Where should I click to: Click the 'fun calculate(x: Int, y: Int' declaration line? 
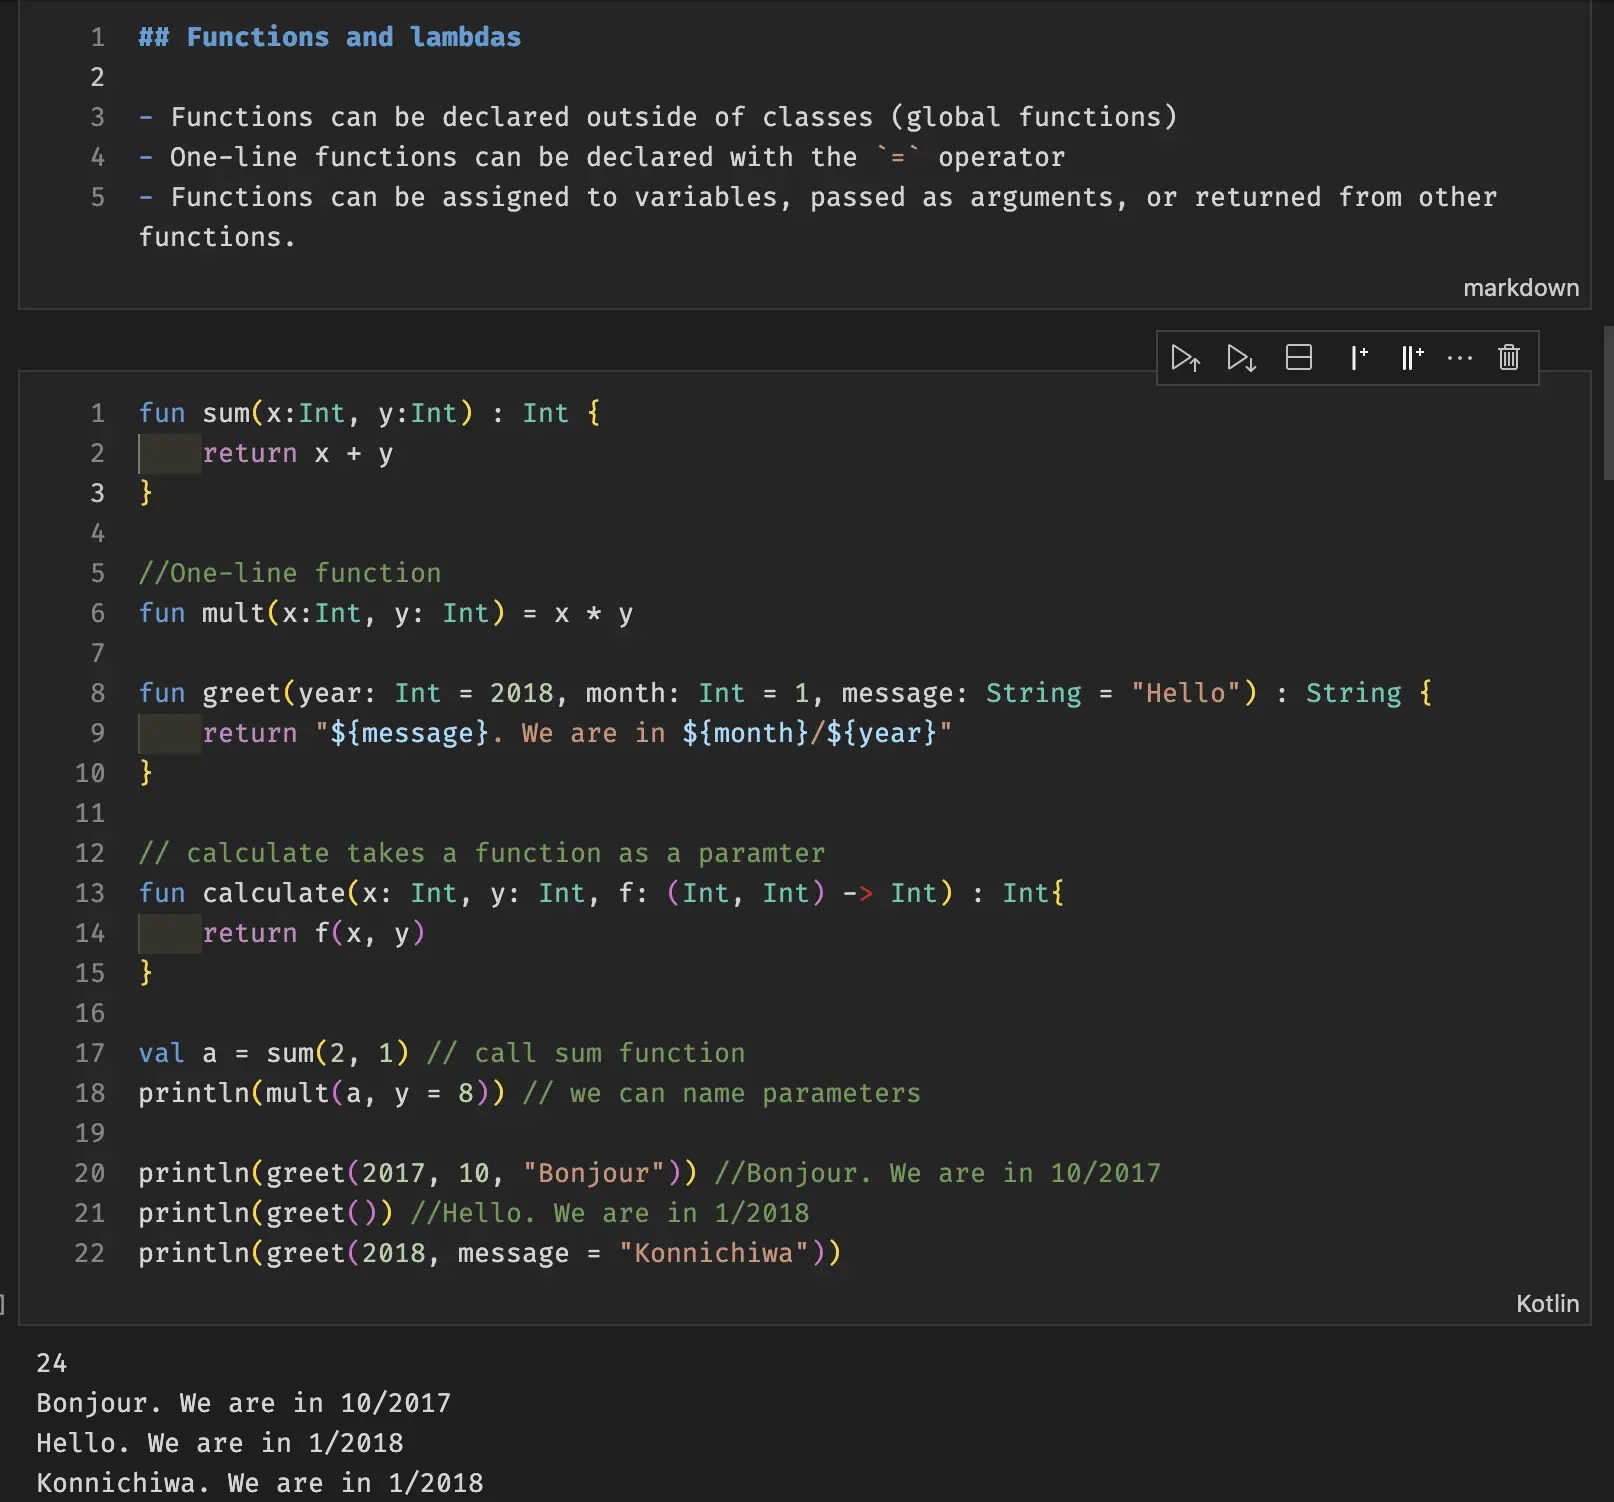(602, 893)
